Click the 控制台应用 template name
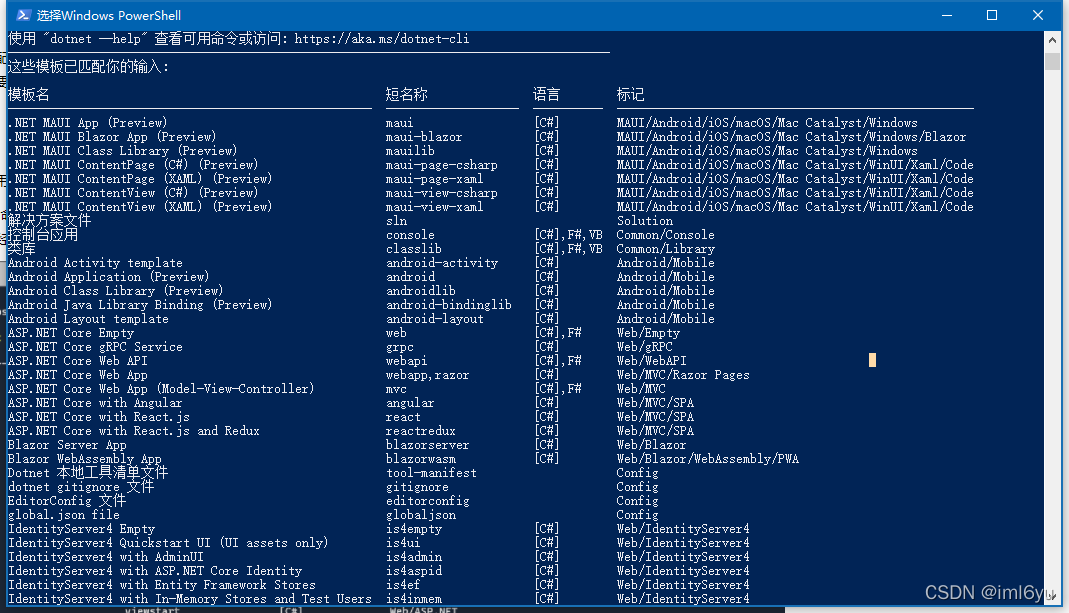1069x613 pixels. pos(42,235)
